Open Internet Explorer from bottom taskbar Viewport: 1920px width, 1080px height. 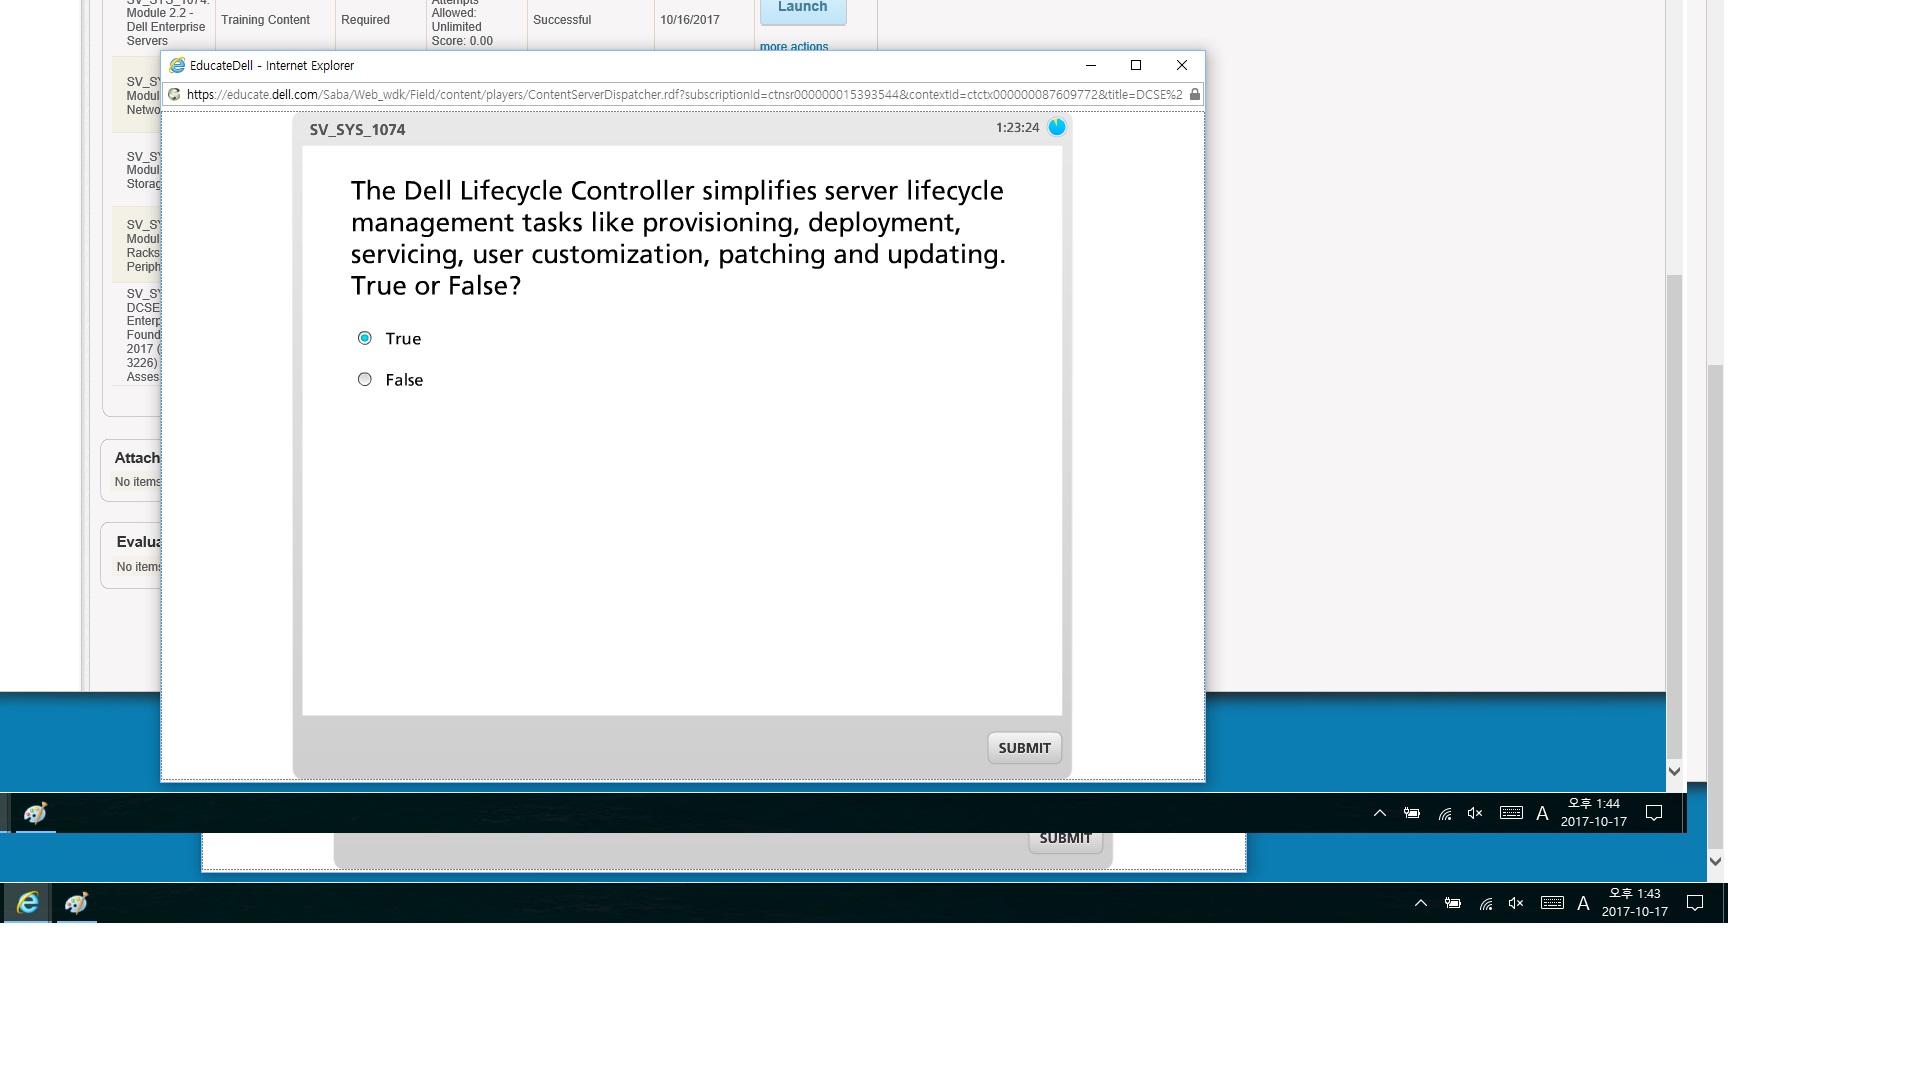click(27, 903)
